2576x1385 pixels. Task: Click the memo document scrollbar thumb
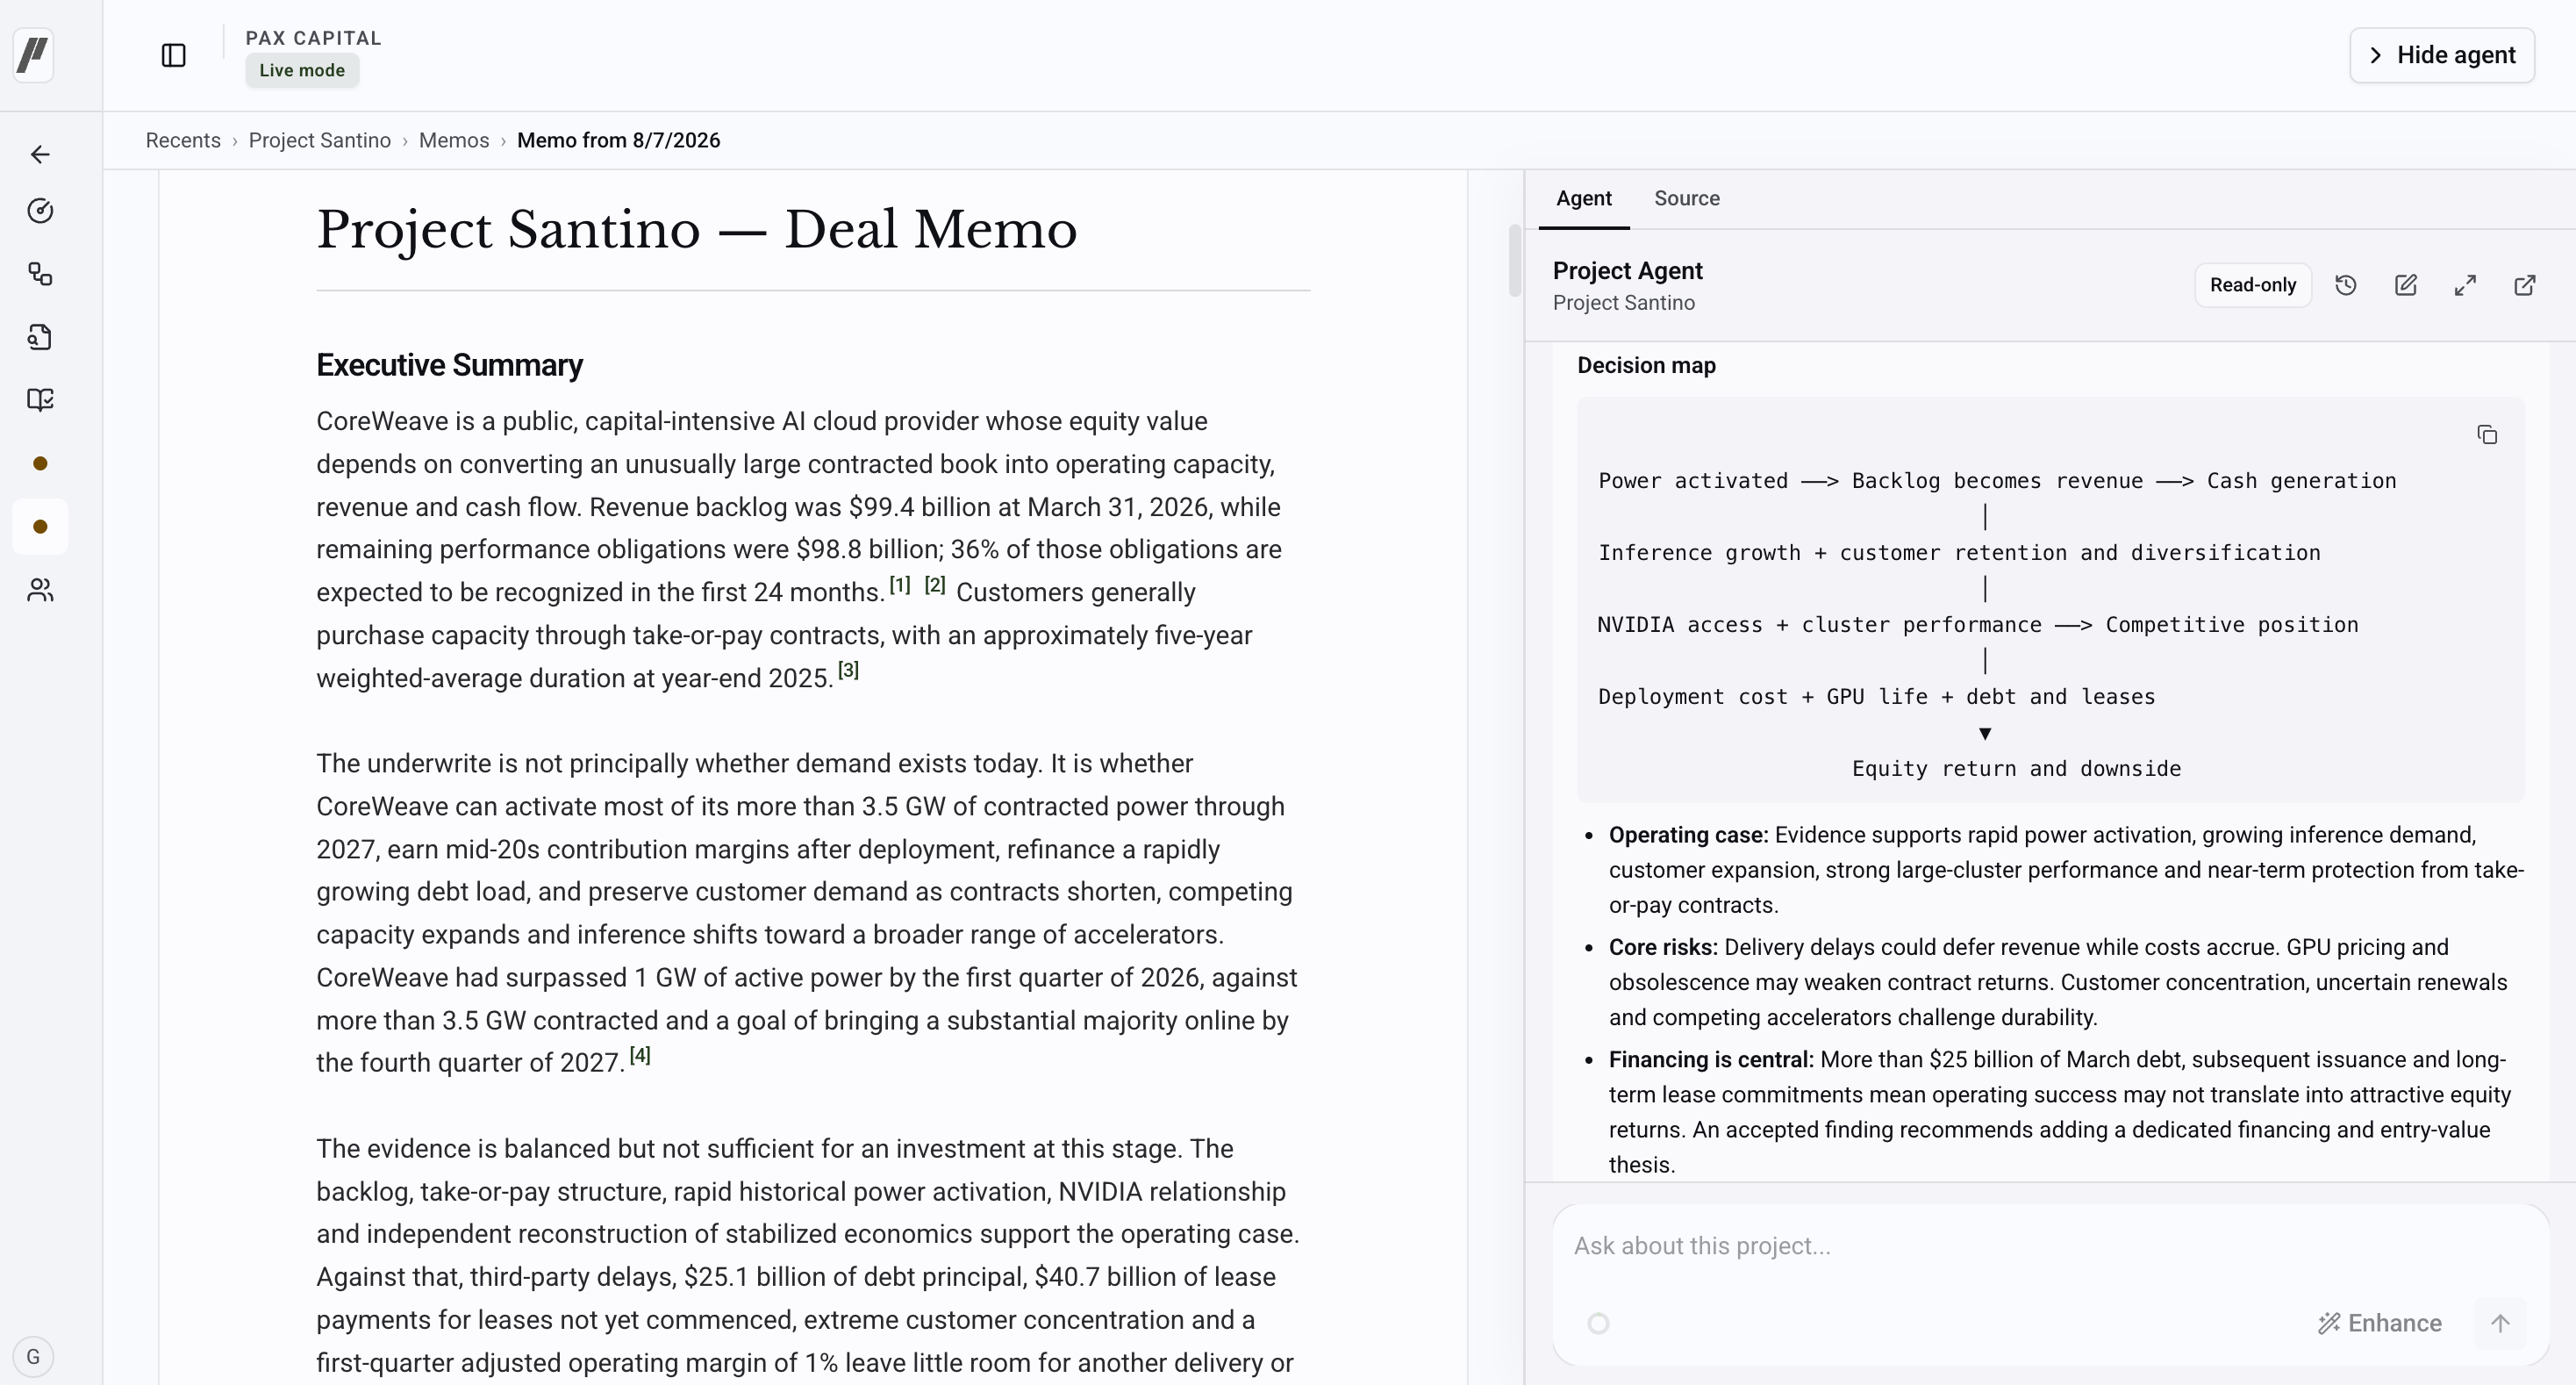coord(1514,260)
